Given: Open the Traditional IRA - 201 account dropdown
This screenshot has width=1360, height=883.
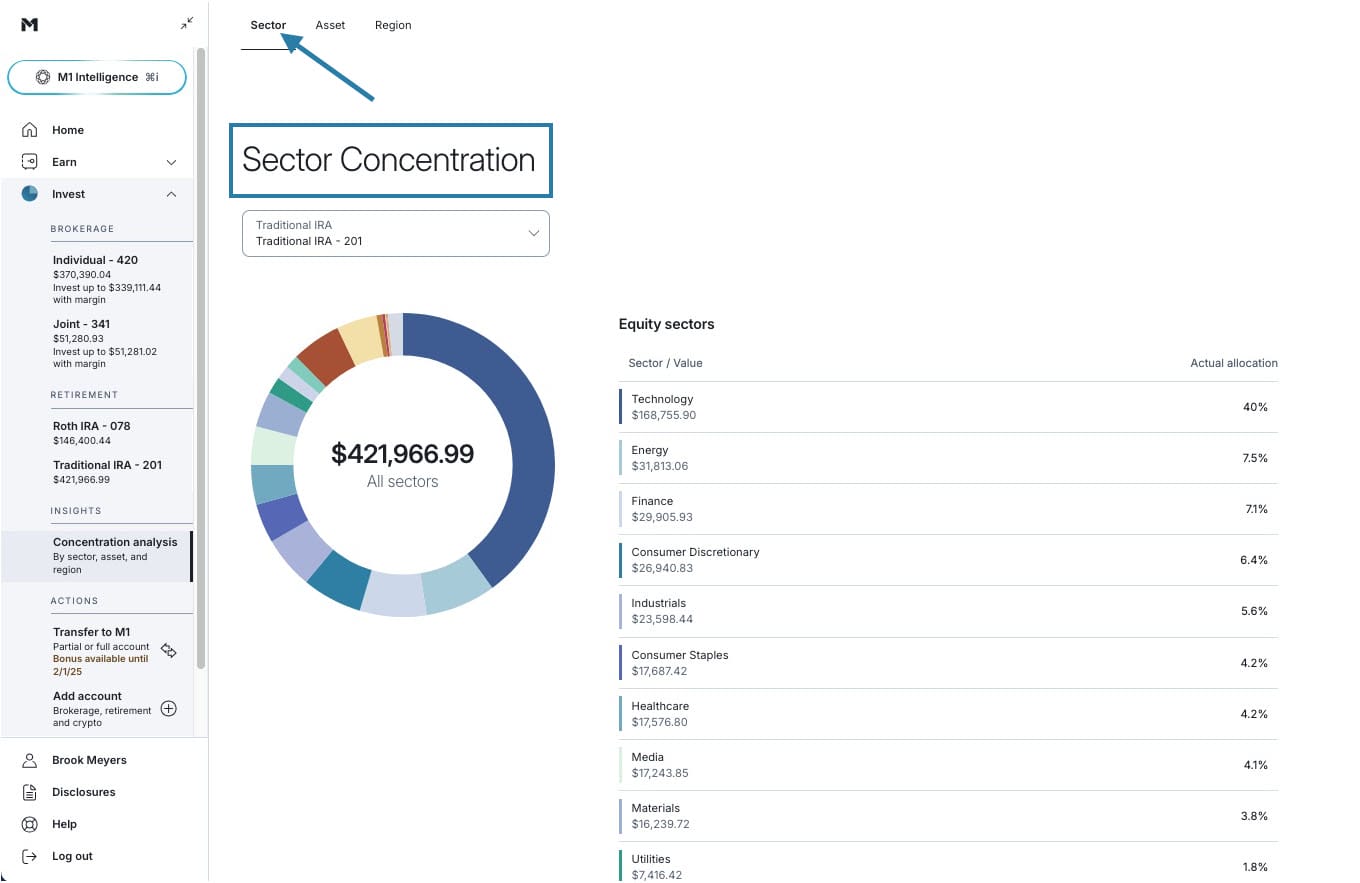Looking at the screenshot, I should coord(395,233).
